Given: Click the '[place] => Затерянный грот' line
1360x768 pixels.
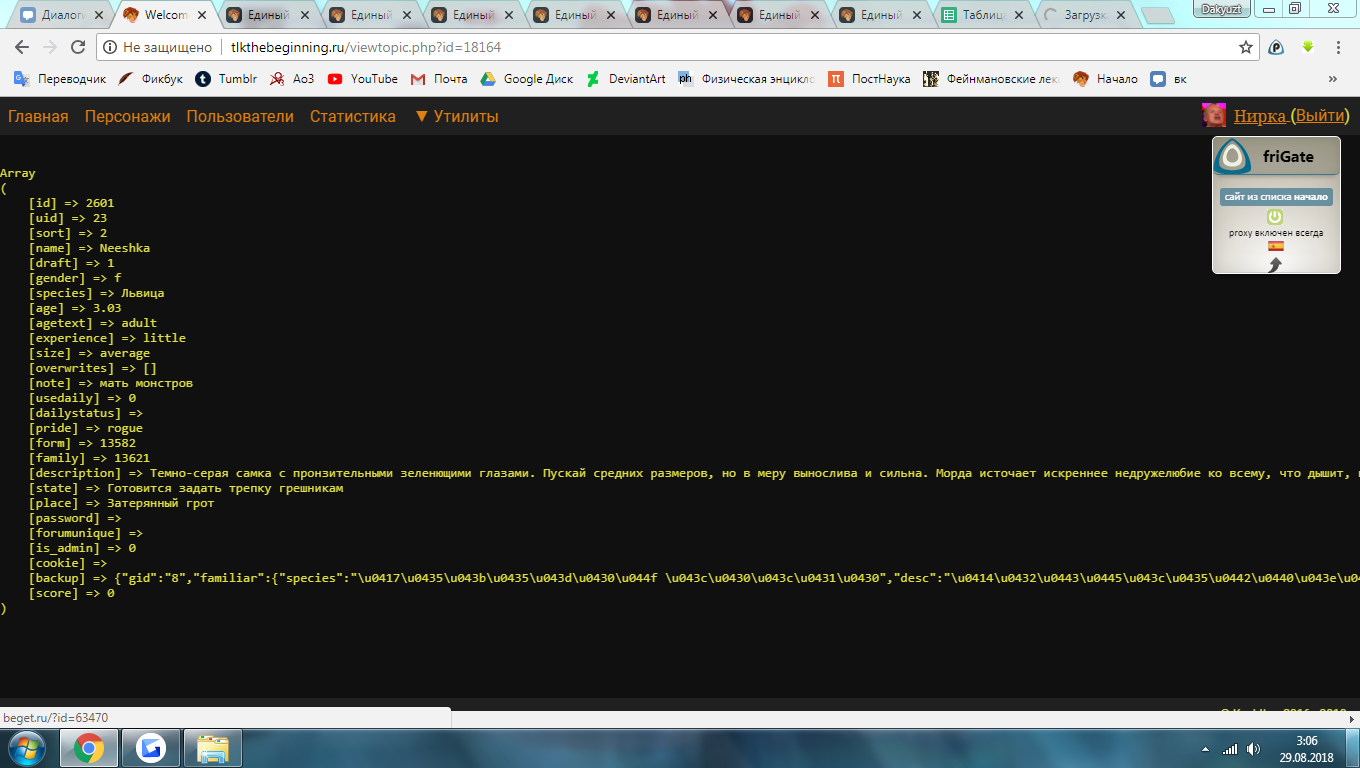Looking at the screenshot, I should (121, 503).
